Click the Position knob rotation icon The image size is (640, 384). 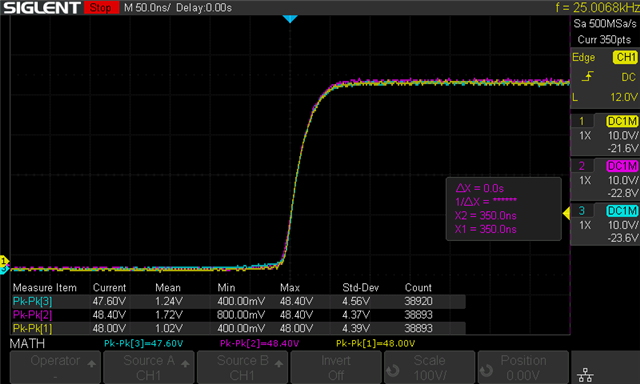486,370
